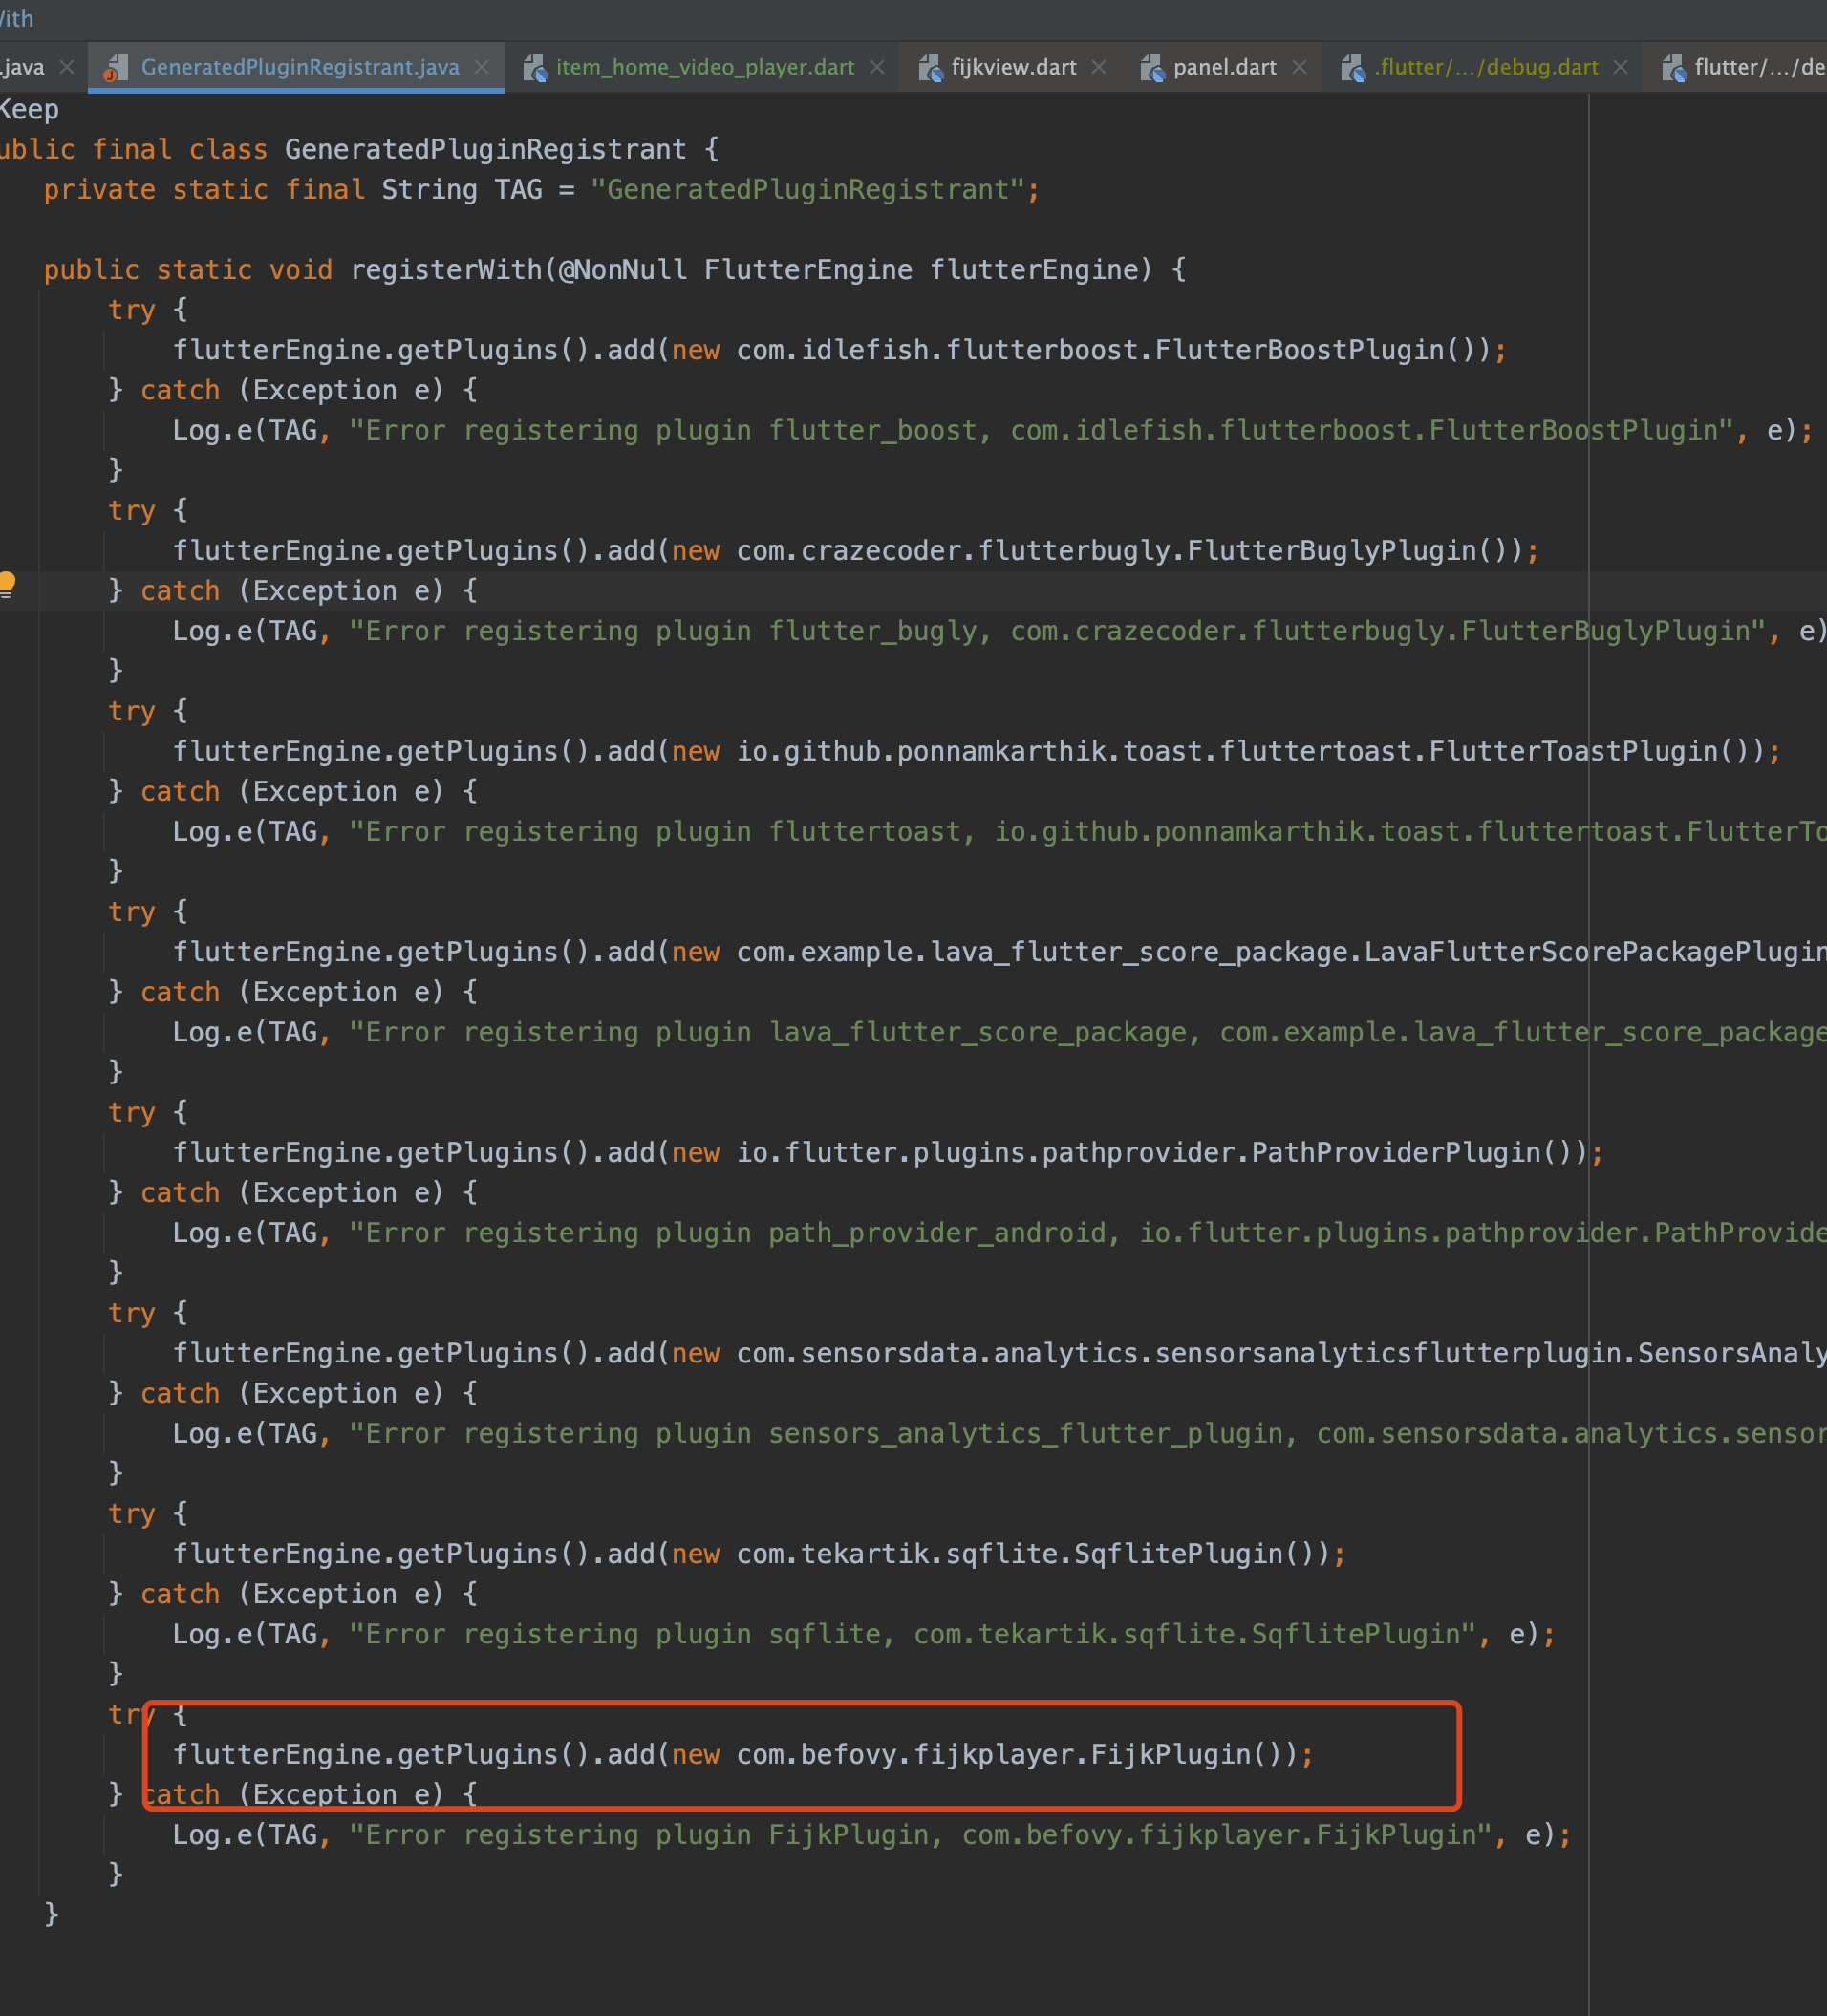Click the Dart file icon on fijkview.dart tab
This screenshot has width=1827, height=2016.
tap(930, 68)
